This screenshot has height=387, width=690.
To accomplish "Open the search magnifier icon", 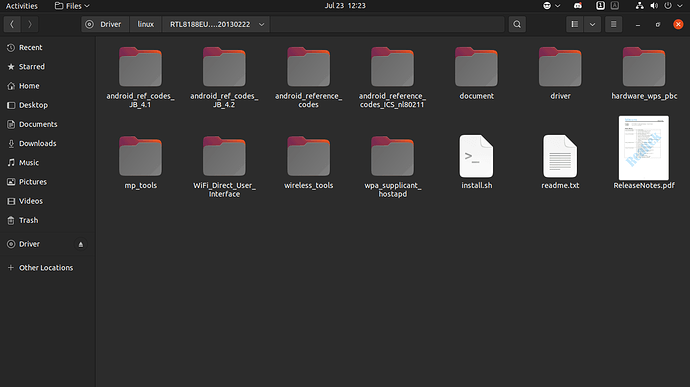I will pos(517,24).
